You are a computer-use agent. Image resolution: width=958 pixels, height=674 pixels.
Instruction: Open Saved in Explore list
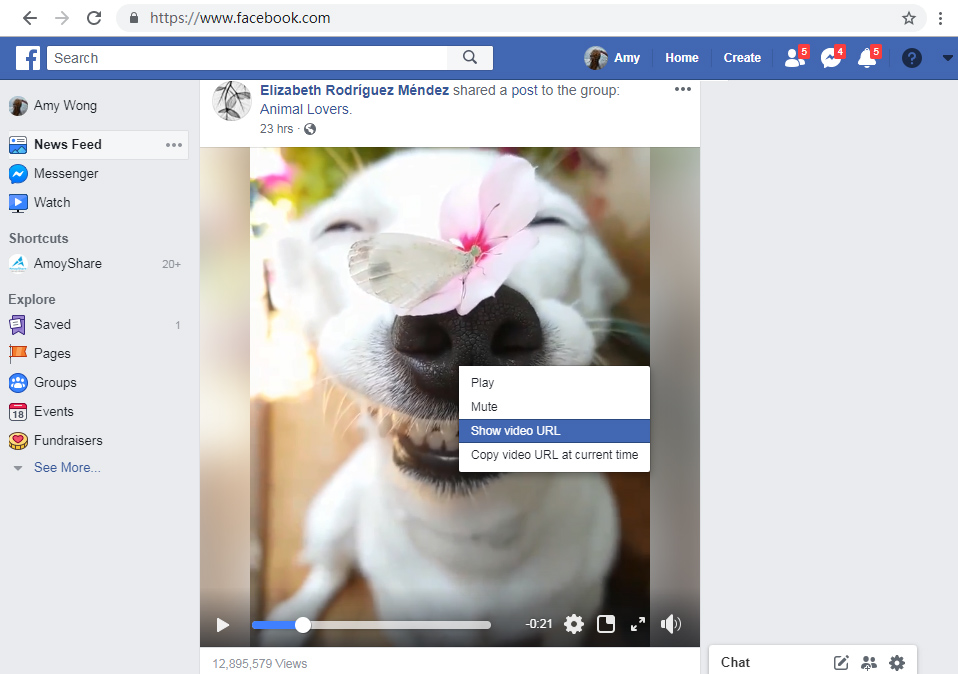(40, 324)
